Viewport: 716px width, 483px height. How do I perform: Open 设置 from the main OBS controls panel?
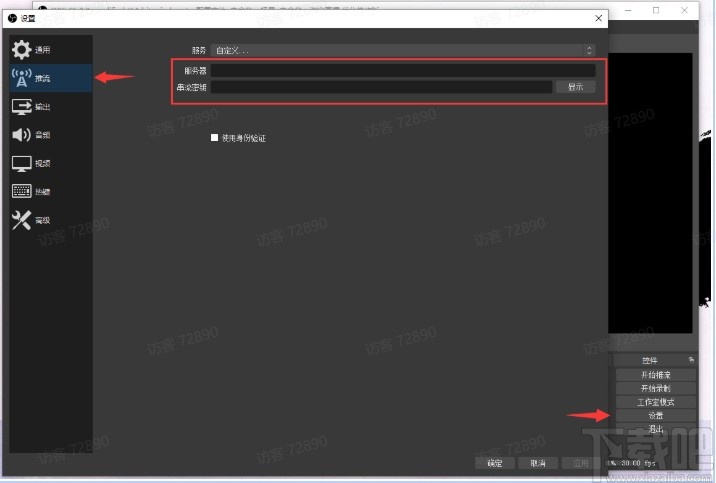(656, 415)
